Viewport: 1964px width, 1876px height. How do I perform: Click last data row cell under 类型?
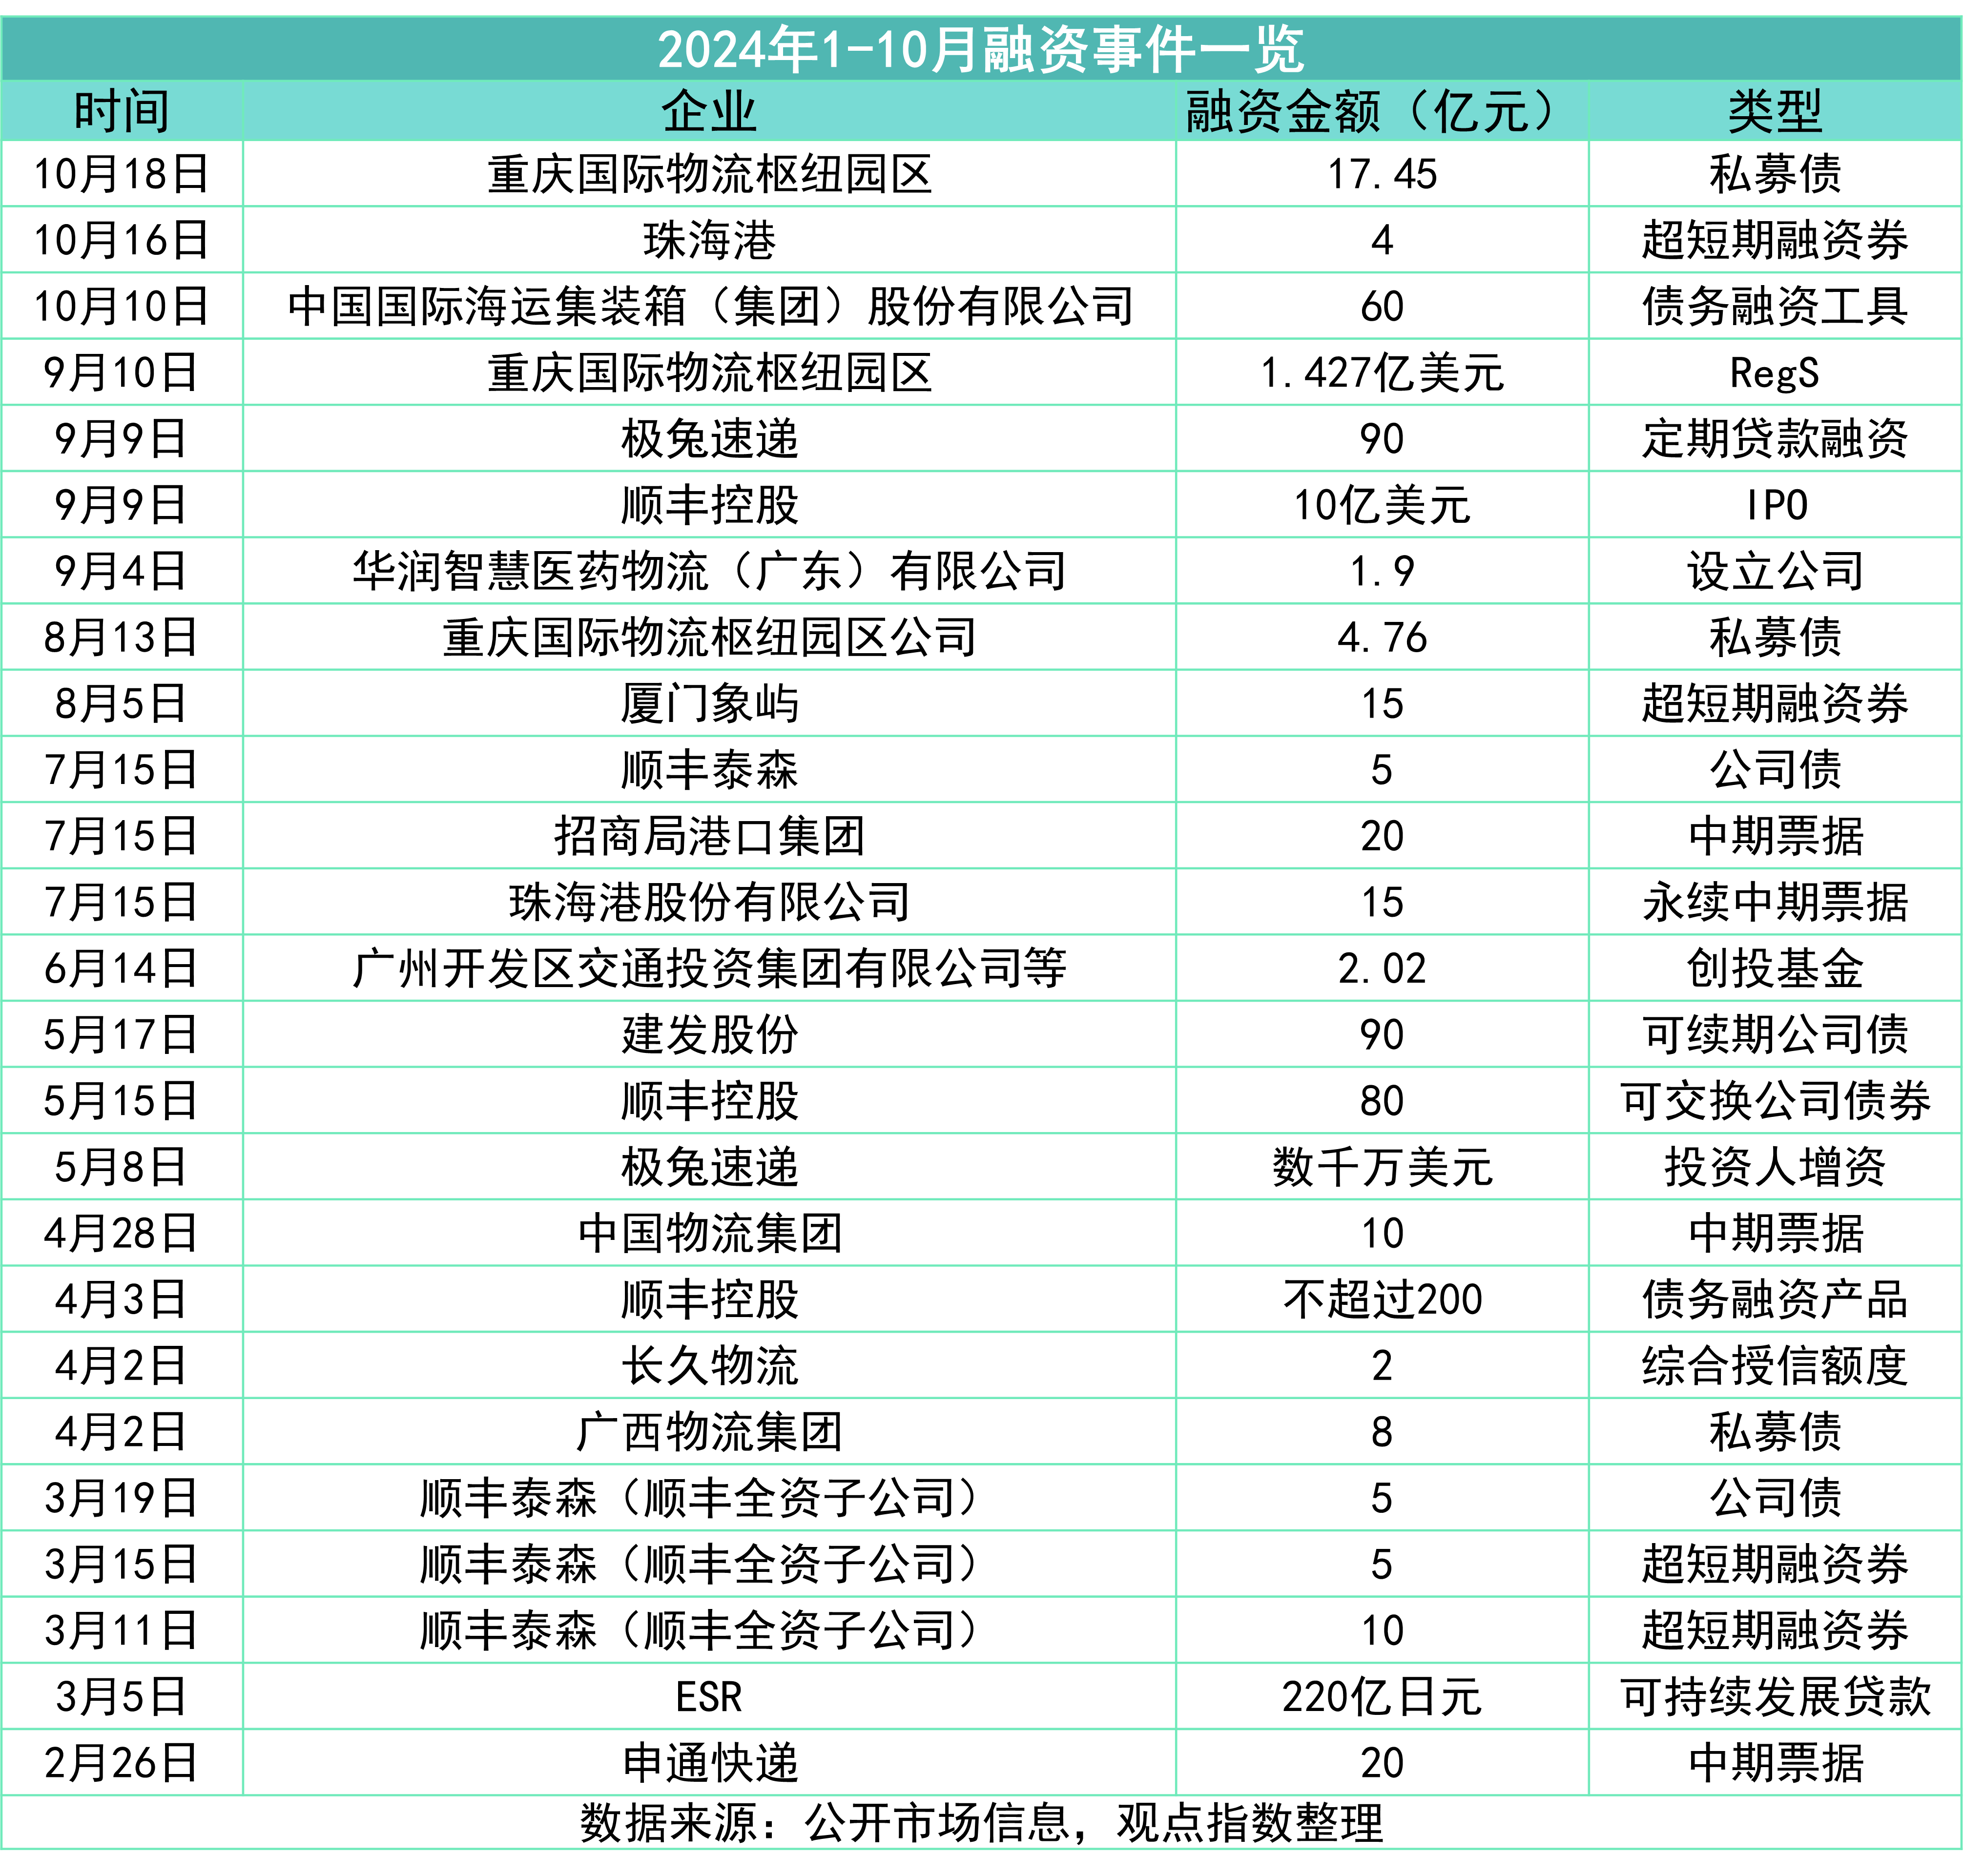[1774, 1762]
